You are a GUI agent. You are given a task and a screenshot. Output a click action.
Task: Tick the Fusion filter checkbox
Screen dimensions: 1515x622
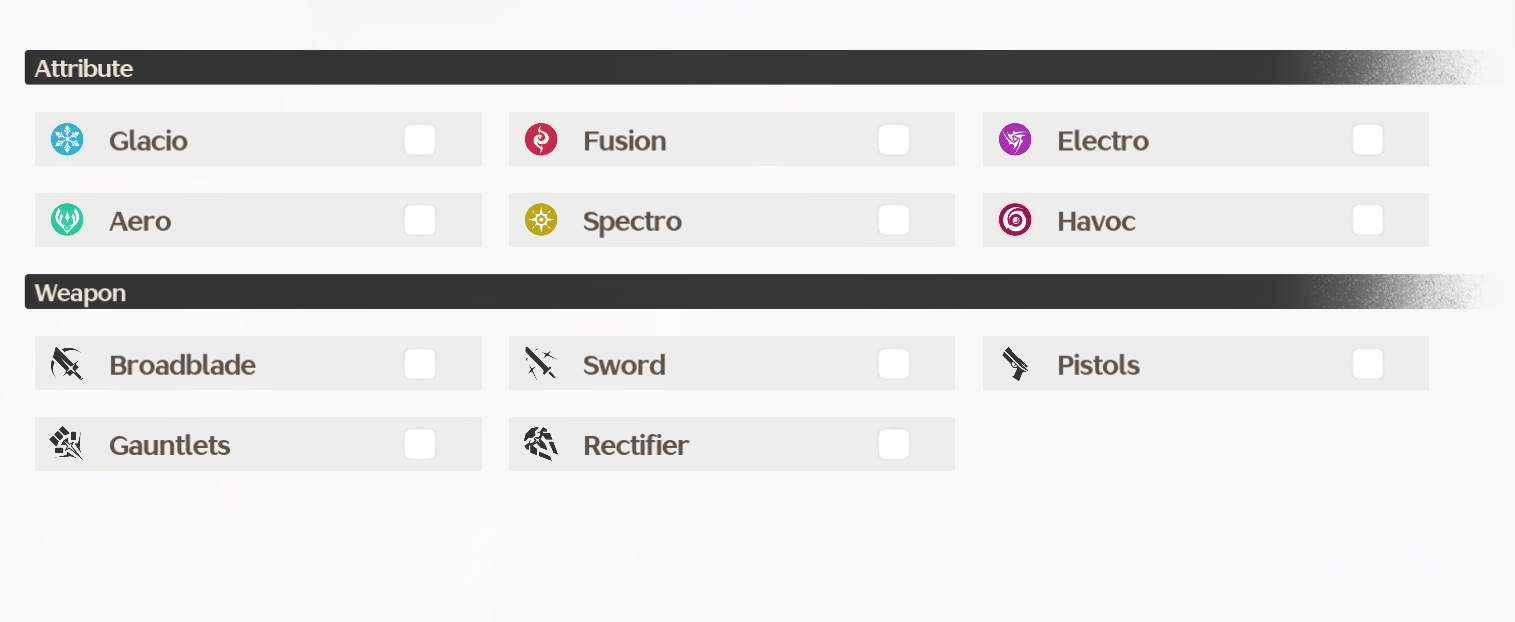(x=894, y=140)
